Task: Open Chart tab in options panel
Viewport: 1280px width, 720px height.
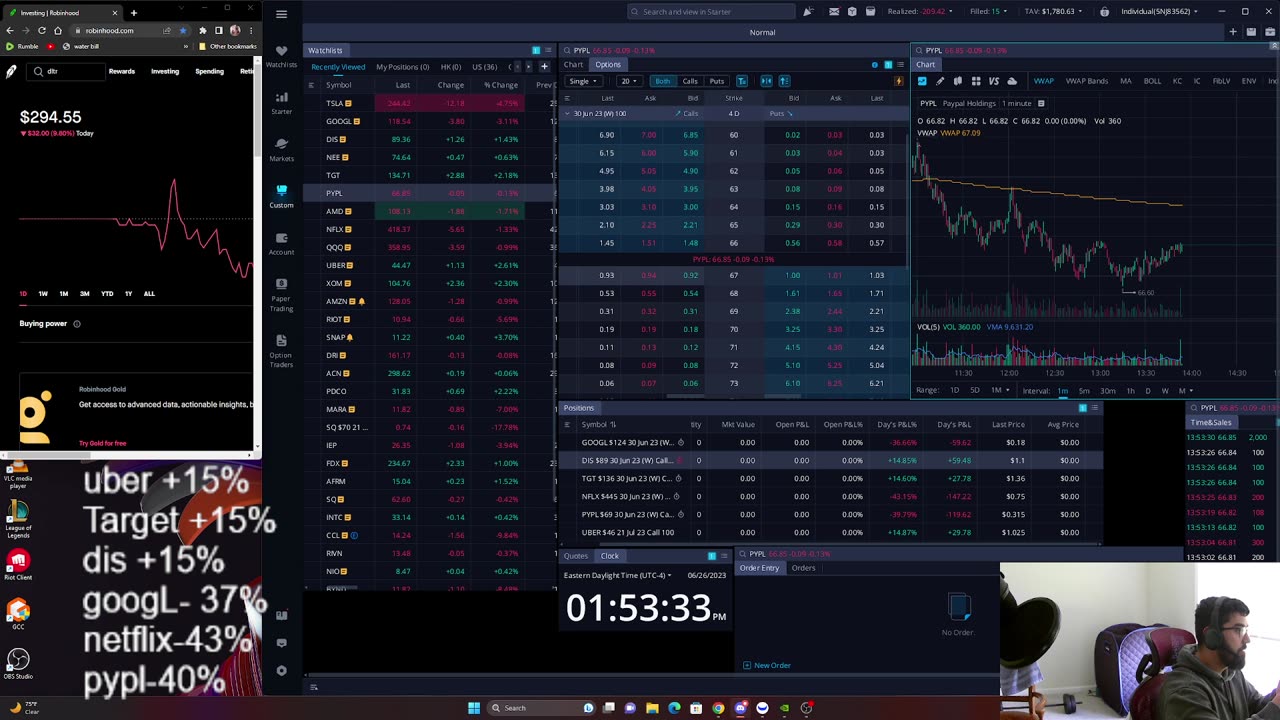Action: point(573,65)
